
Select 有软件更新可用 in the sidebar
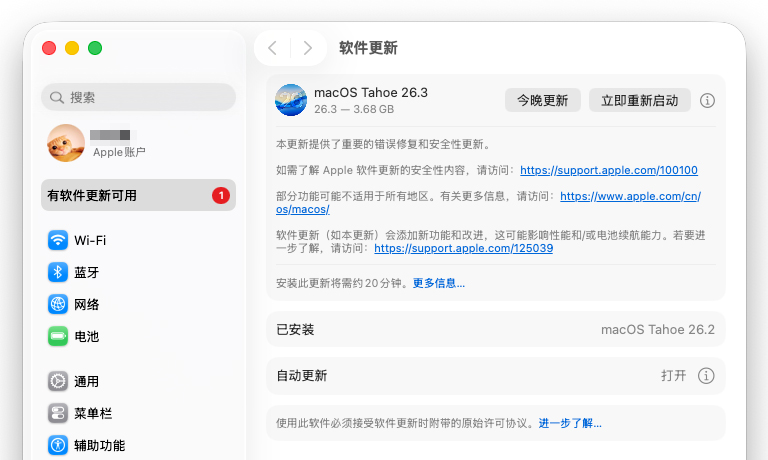pos(138,195)
